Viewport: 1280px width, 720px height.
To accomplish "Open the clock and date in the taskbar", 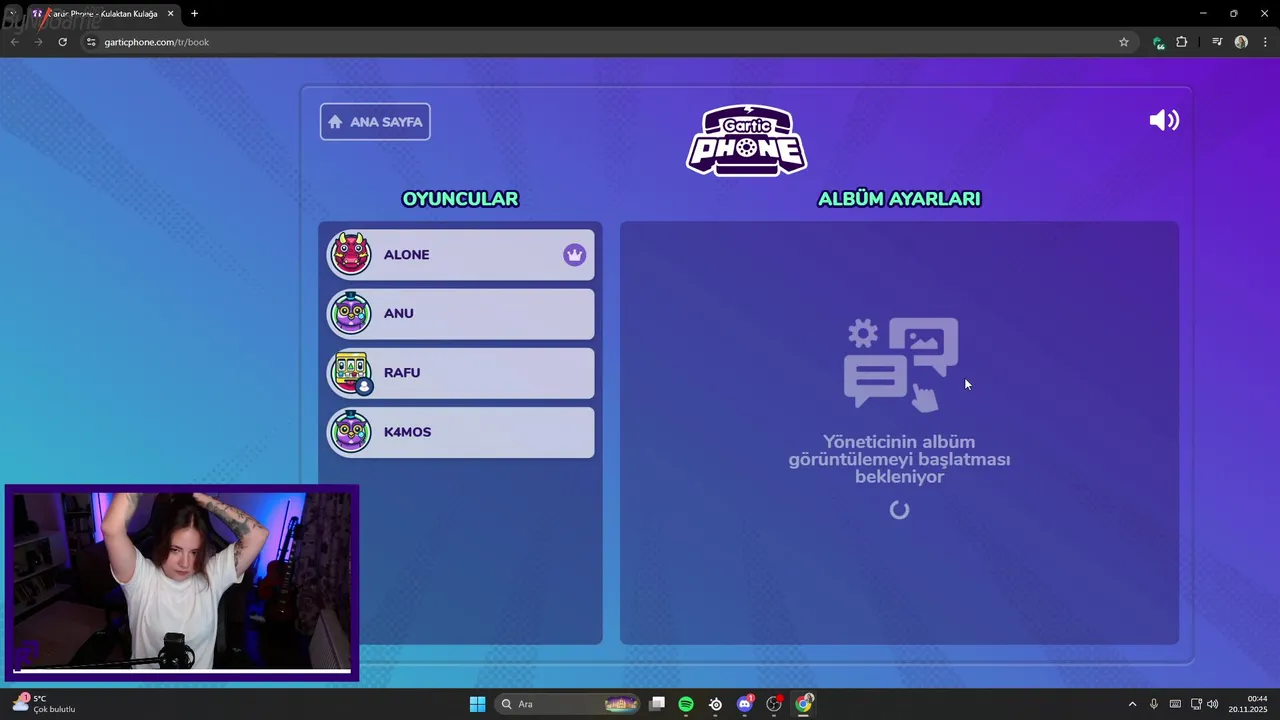I will click(1249, 704).
